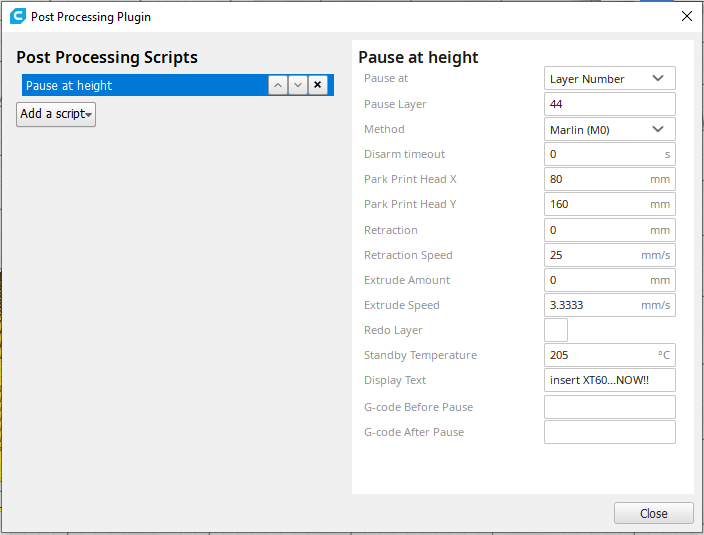Screen dimensions: 704x535
Task: Click the Extrude Speed field
Action: point(610,305)
